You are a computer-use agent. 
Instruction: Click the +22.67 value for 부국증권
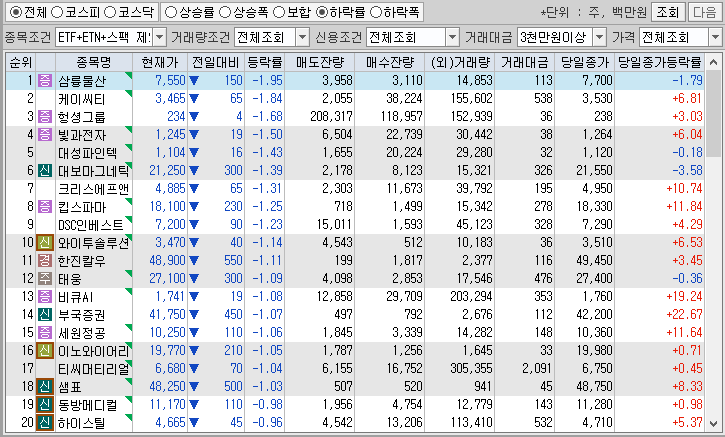(684, 315)
